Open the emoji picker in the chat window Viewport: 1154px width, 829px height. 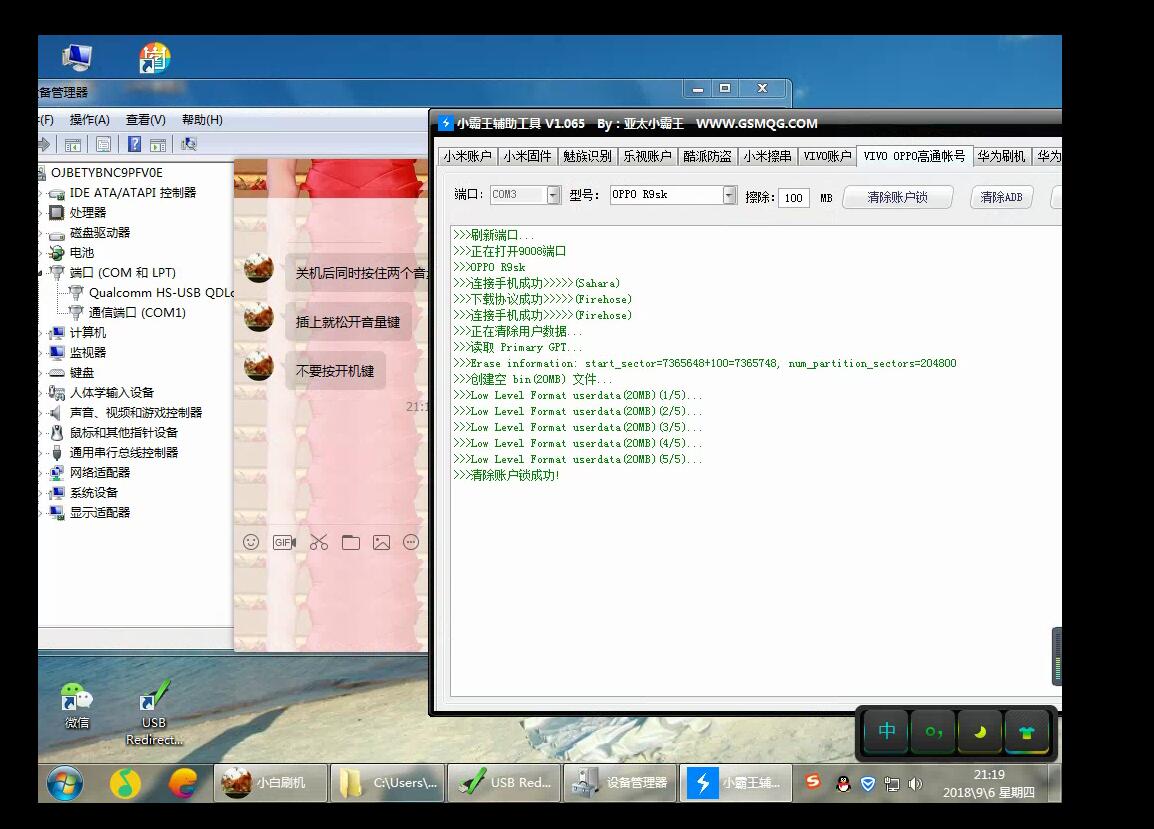[251, 543]
